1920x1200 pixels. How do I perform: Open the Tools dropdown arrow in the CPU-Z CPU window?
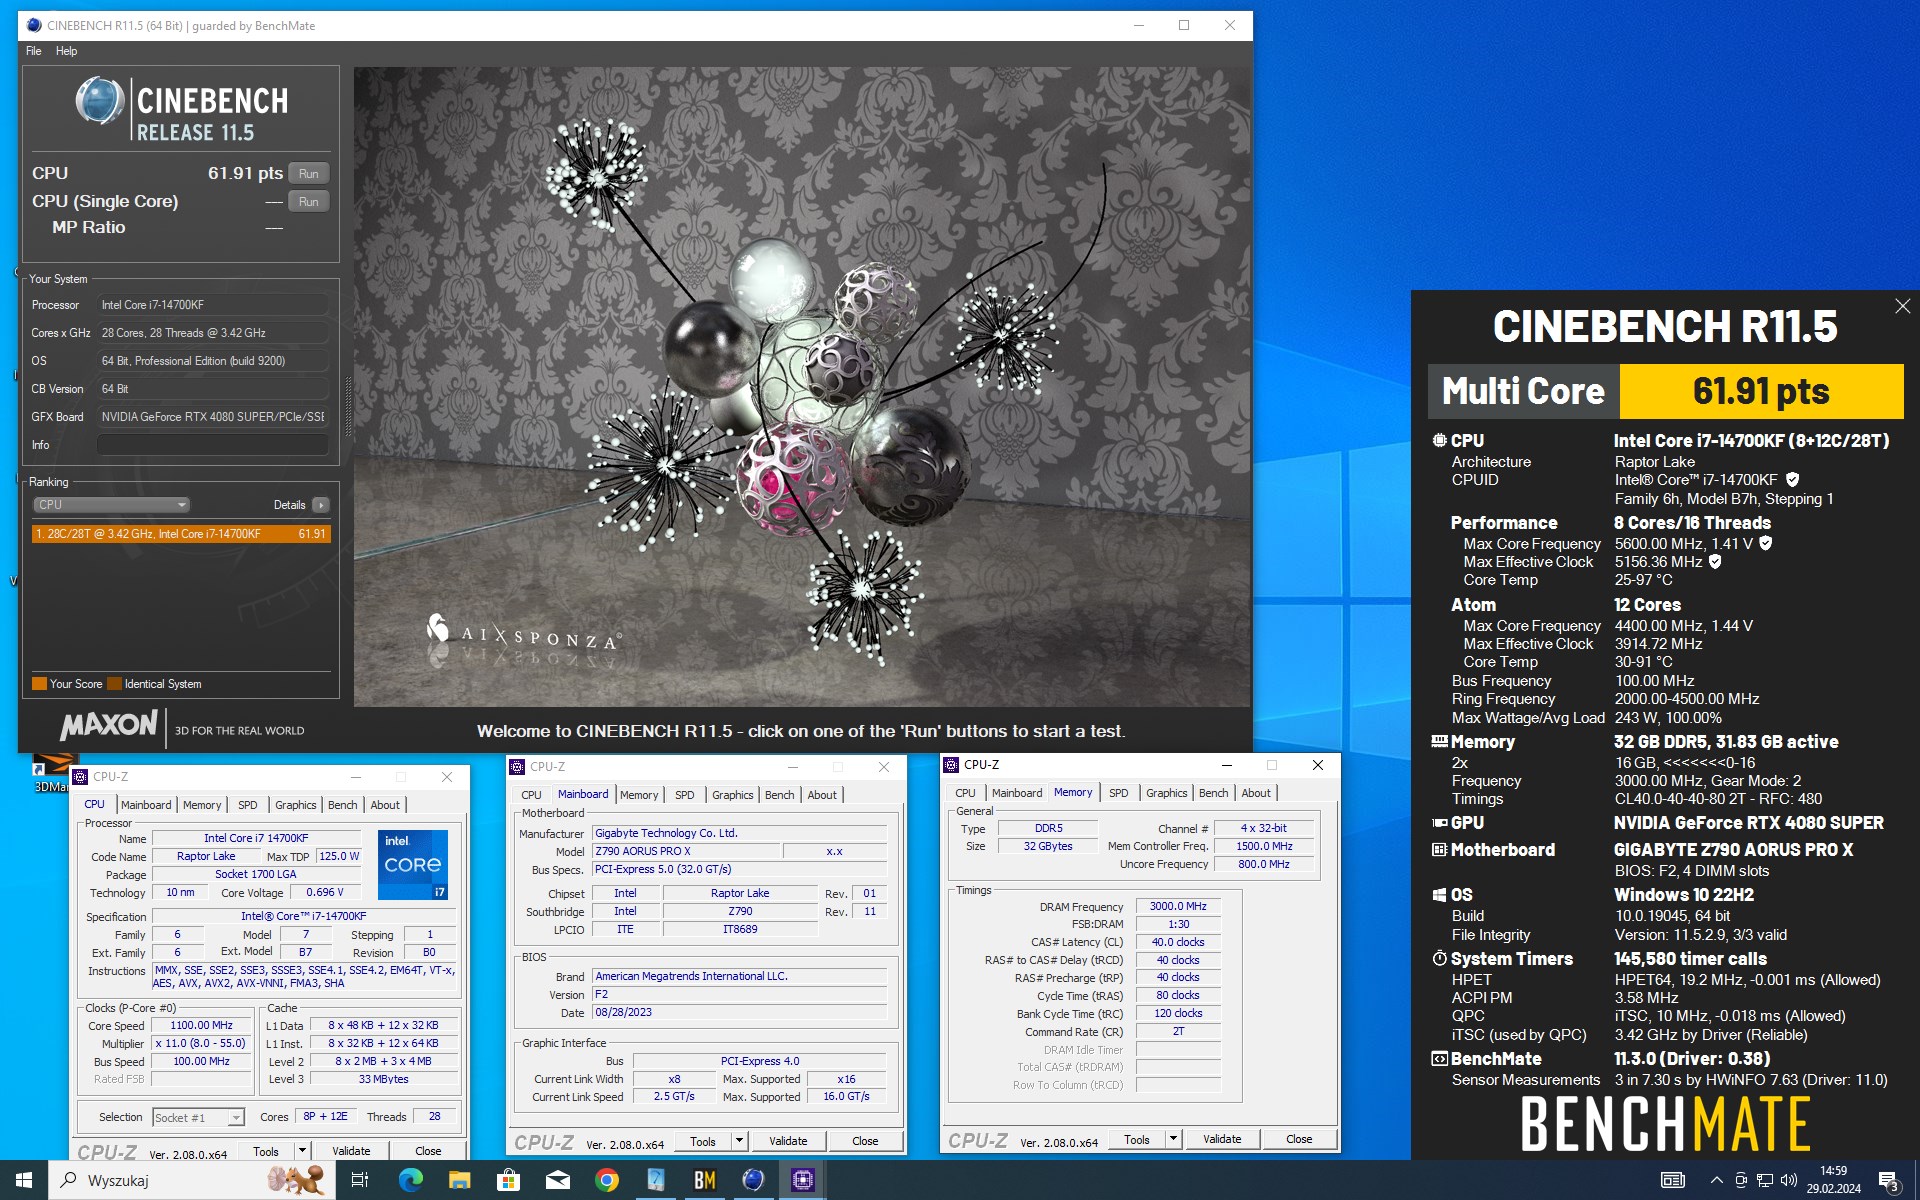pos(302,1151)
